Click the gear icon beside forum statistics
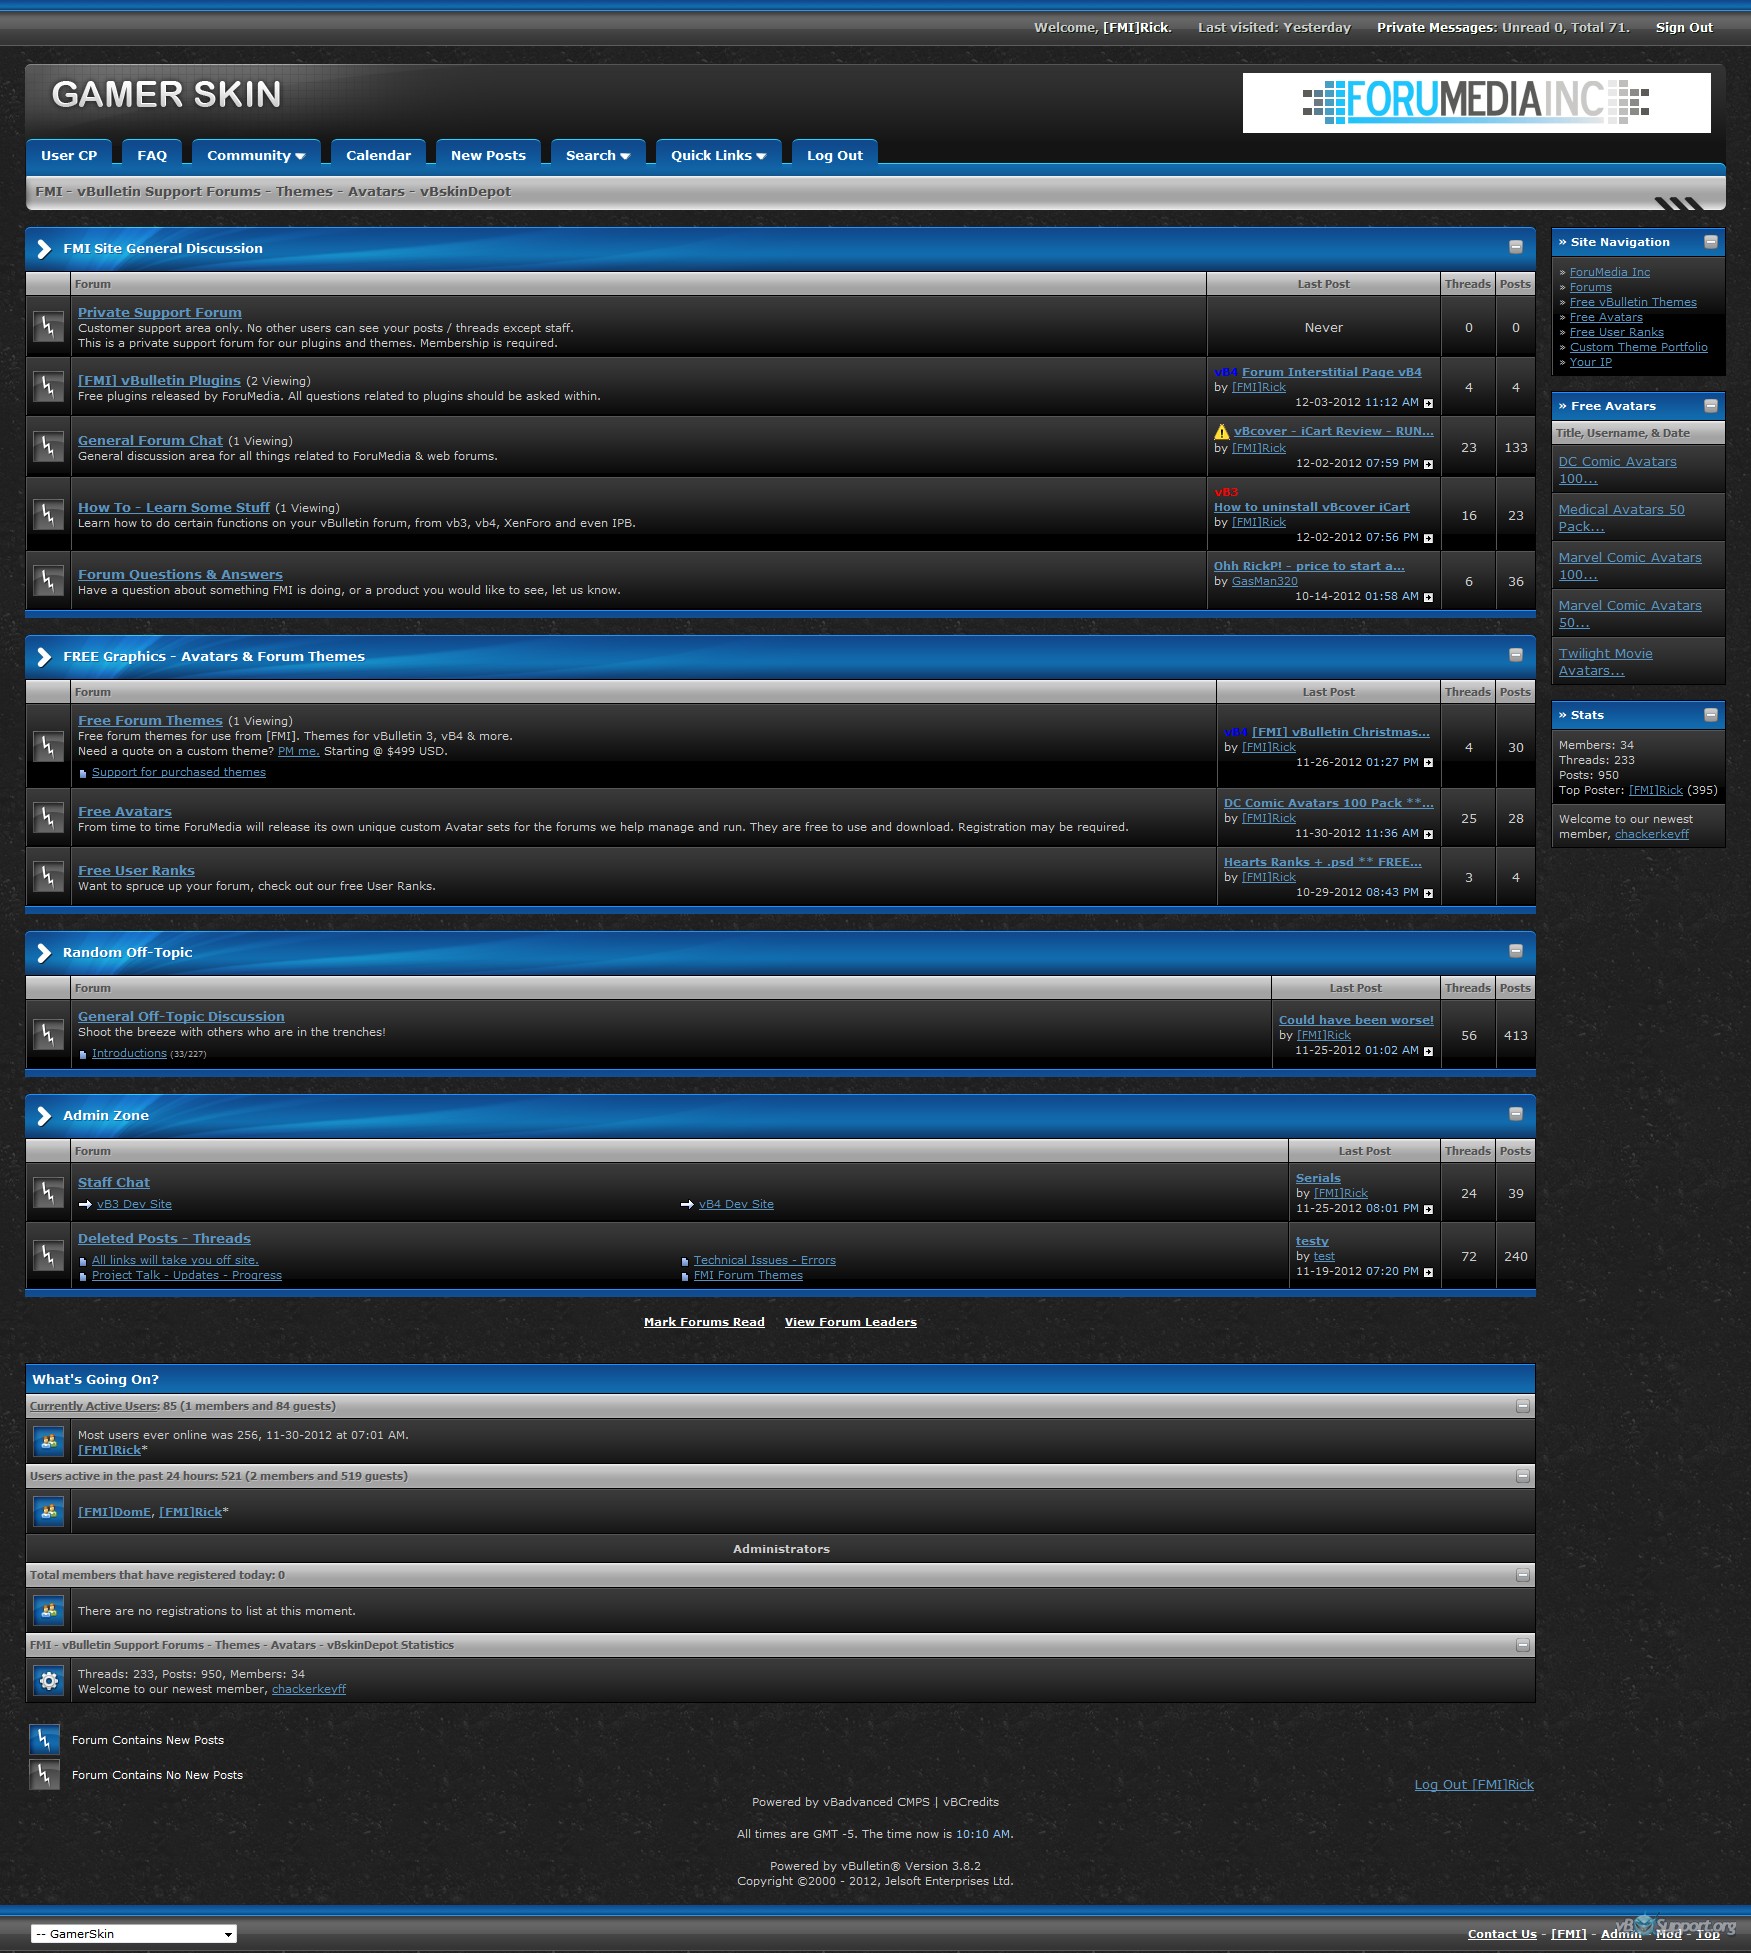 [48, 1681]
